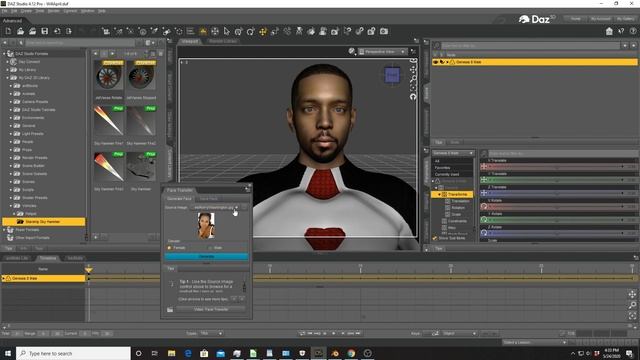Click the highlighted yellow toolbar icon
The image size is (640, 360).
[x=202, y=31]
